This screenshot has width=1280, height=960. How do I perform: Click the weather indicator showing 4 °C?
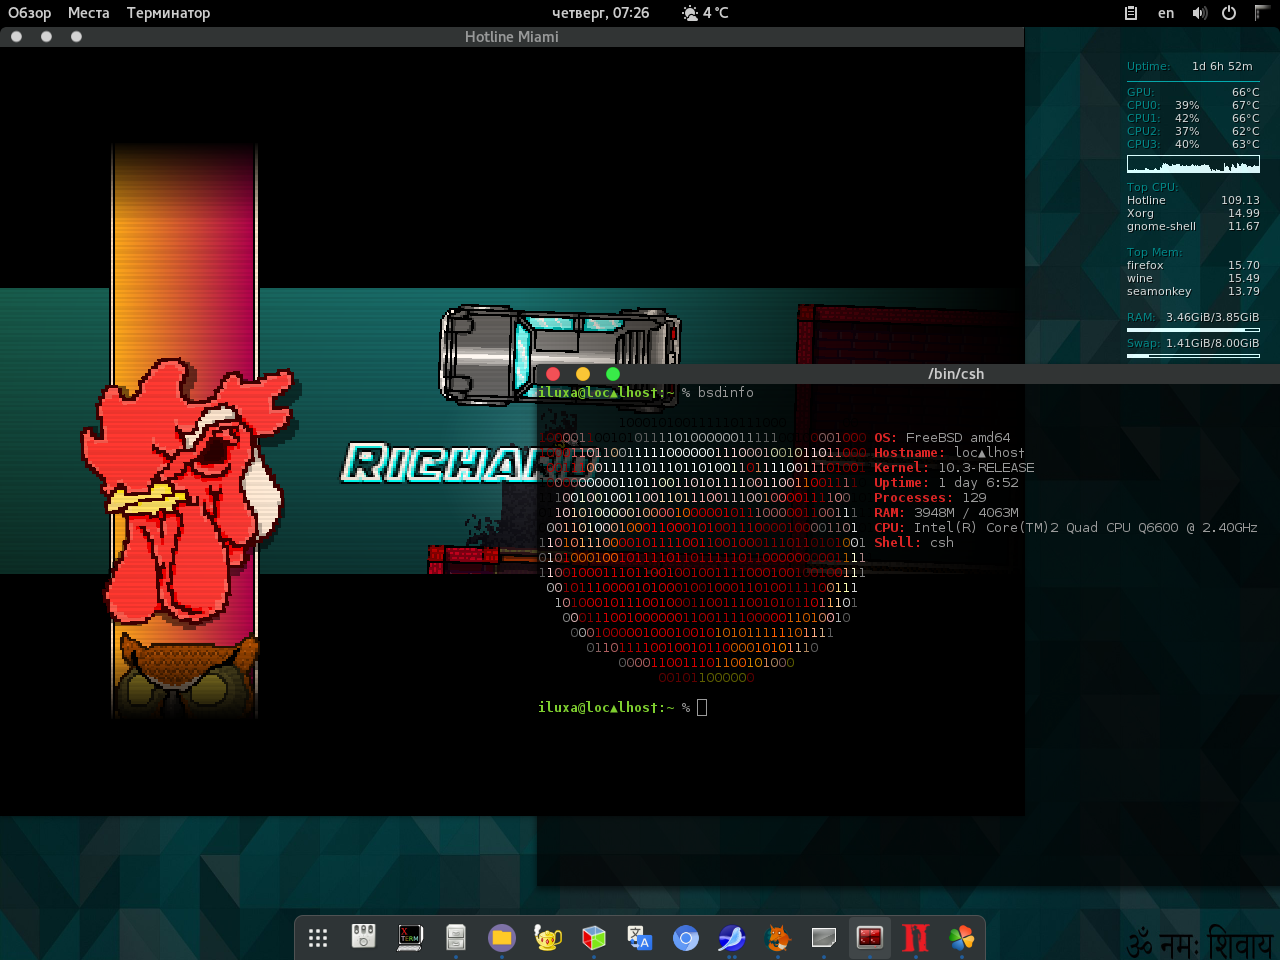click(x=705, y=13)
